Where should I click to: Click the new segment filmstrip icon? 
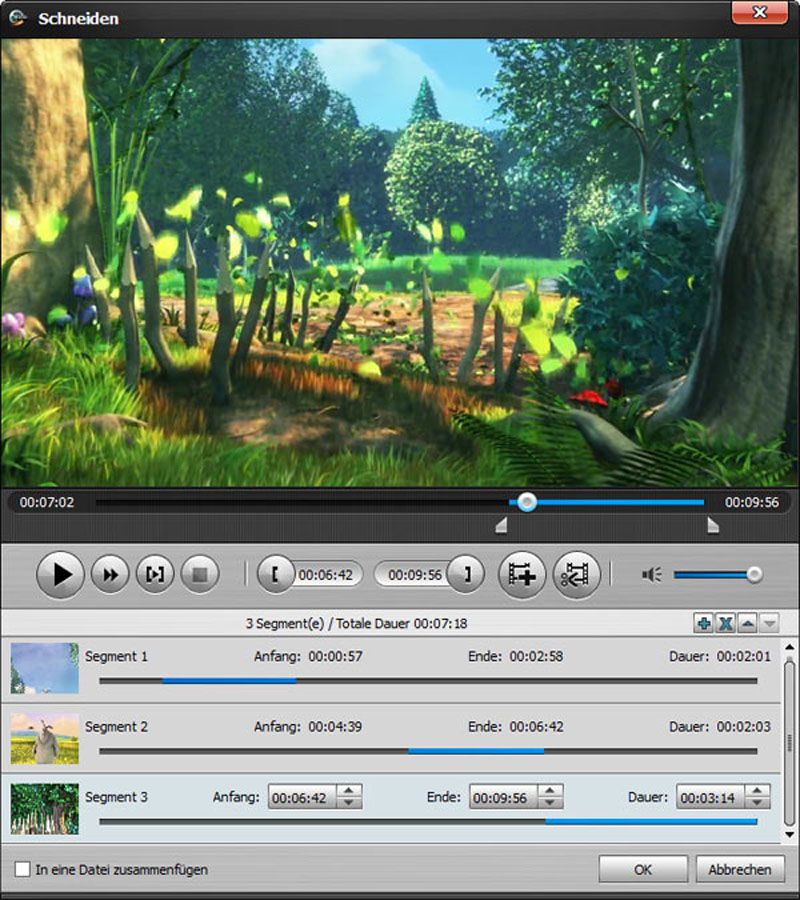coord(522,574)
